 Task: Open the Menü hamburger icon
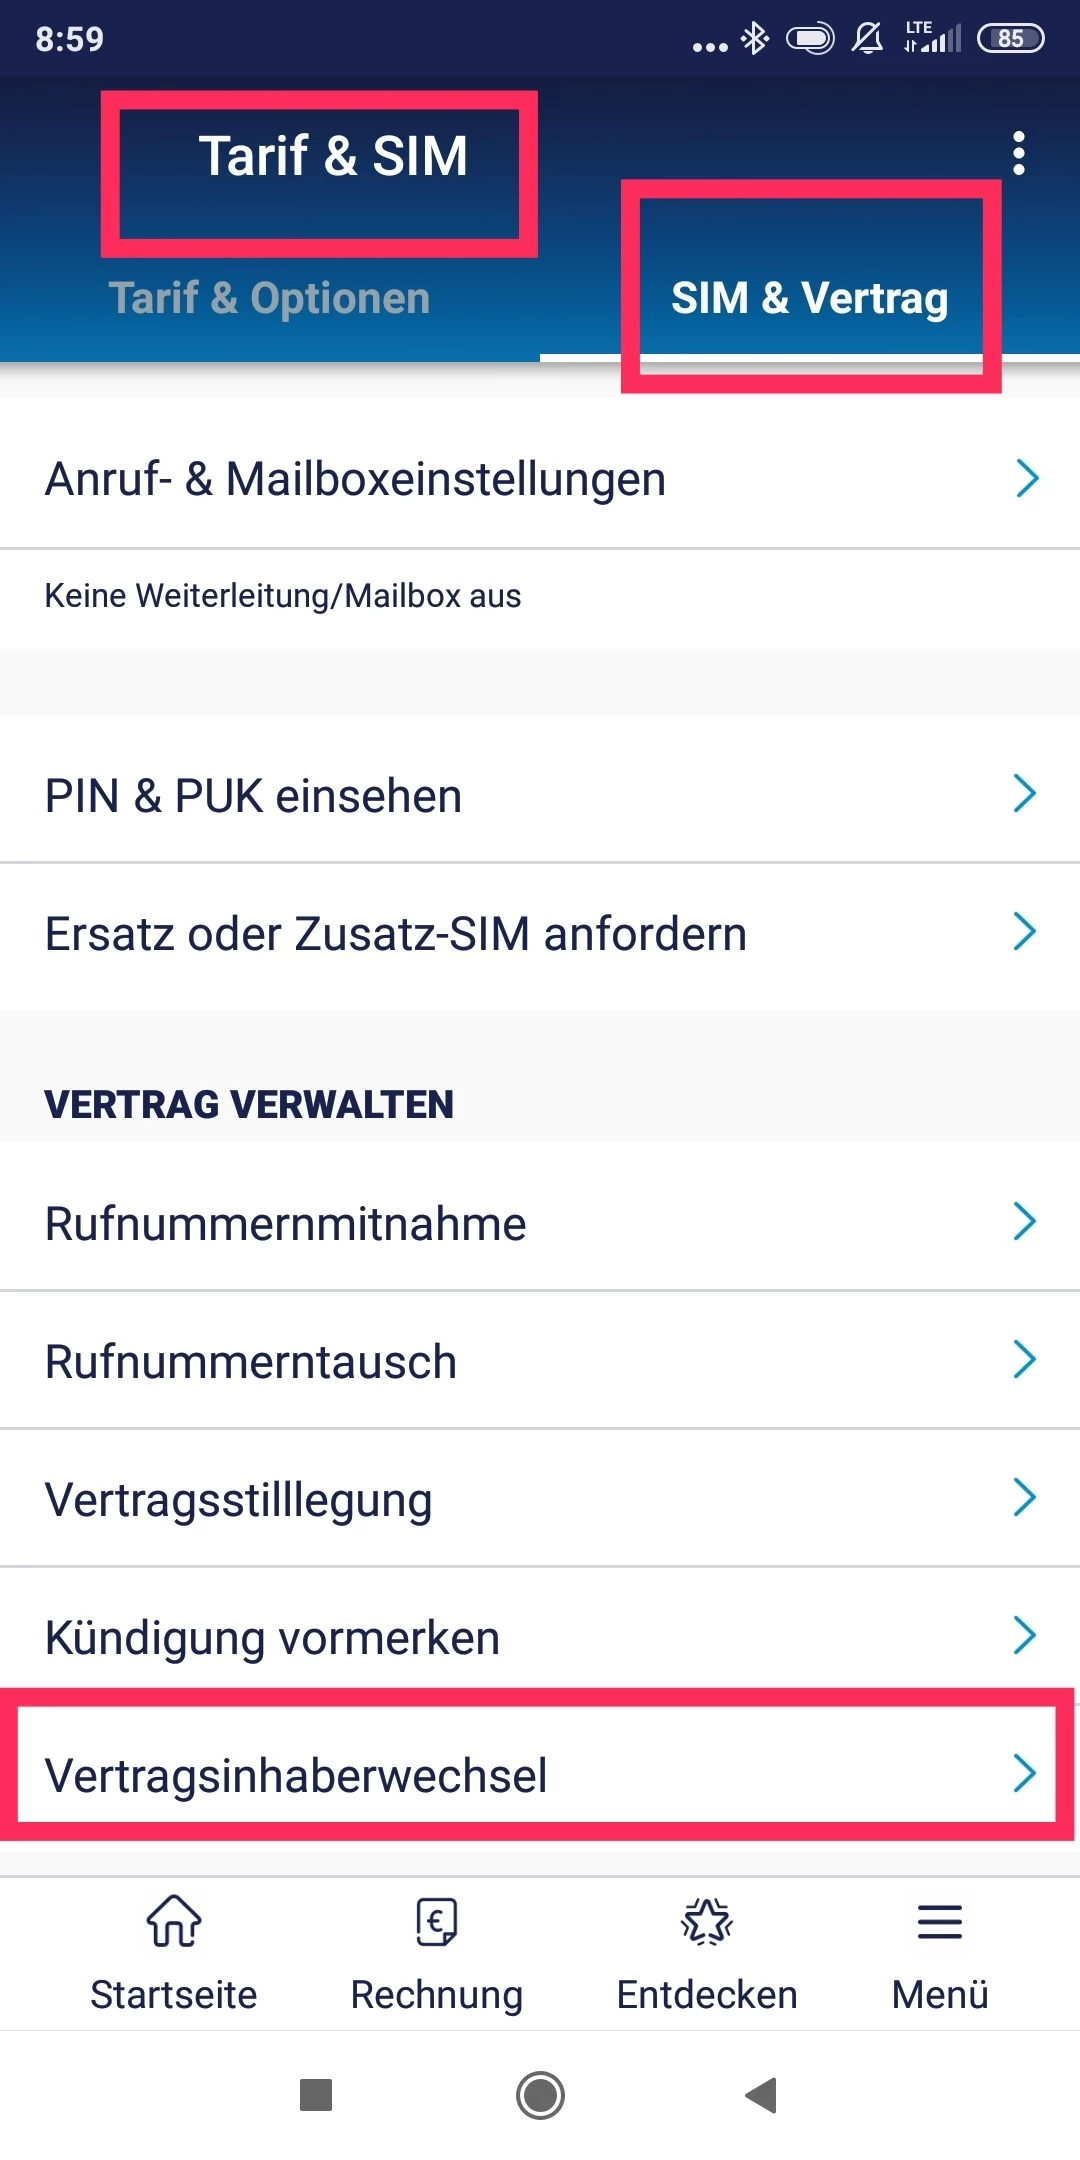[940, 1921]
